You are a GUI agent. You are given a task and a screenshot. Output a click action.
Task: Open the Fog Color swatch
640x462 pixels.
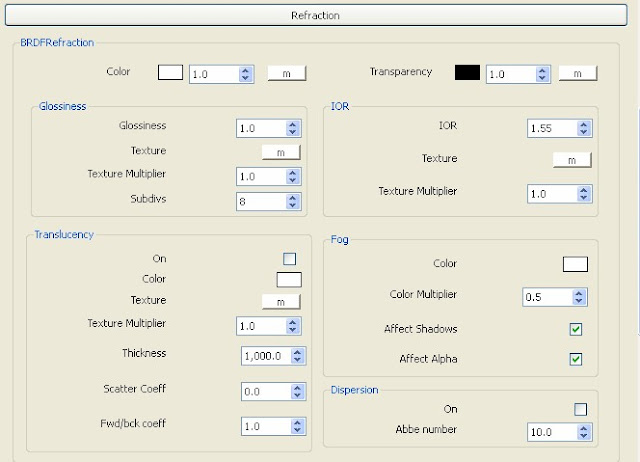[575, 264]
